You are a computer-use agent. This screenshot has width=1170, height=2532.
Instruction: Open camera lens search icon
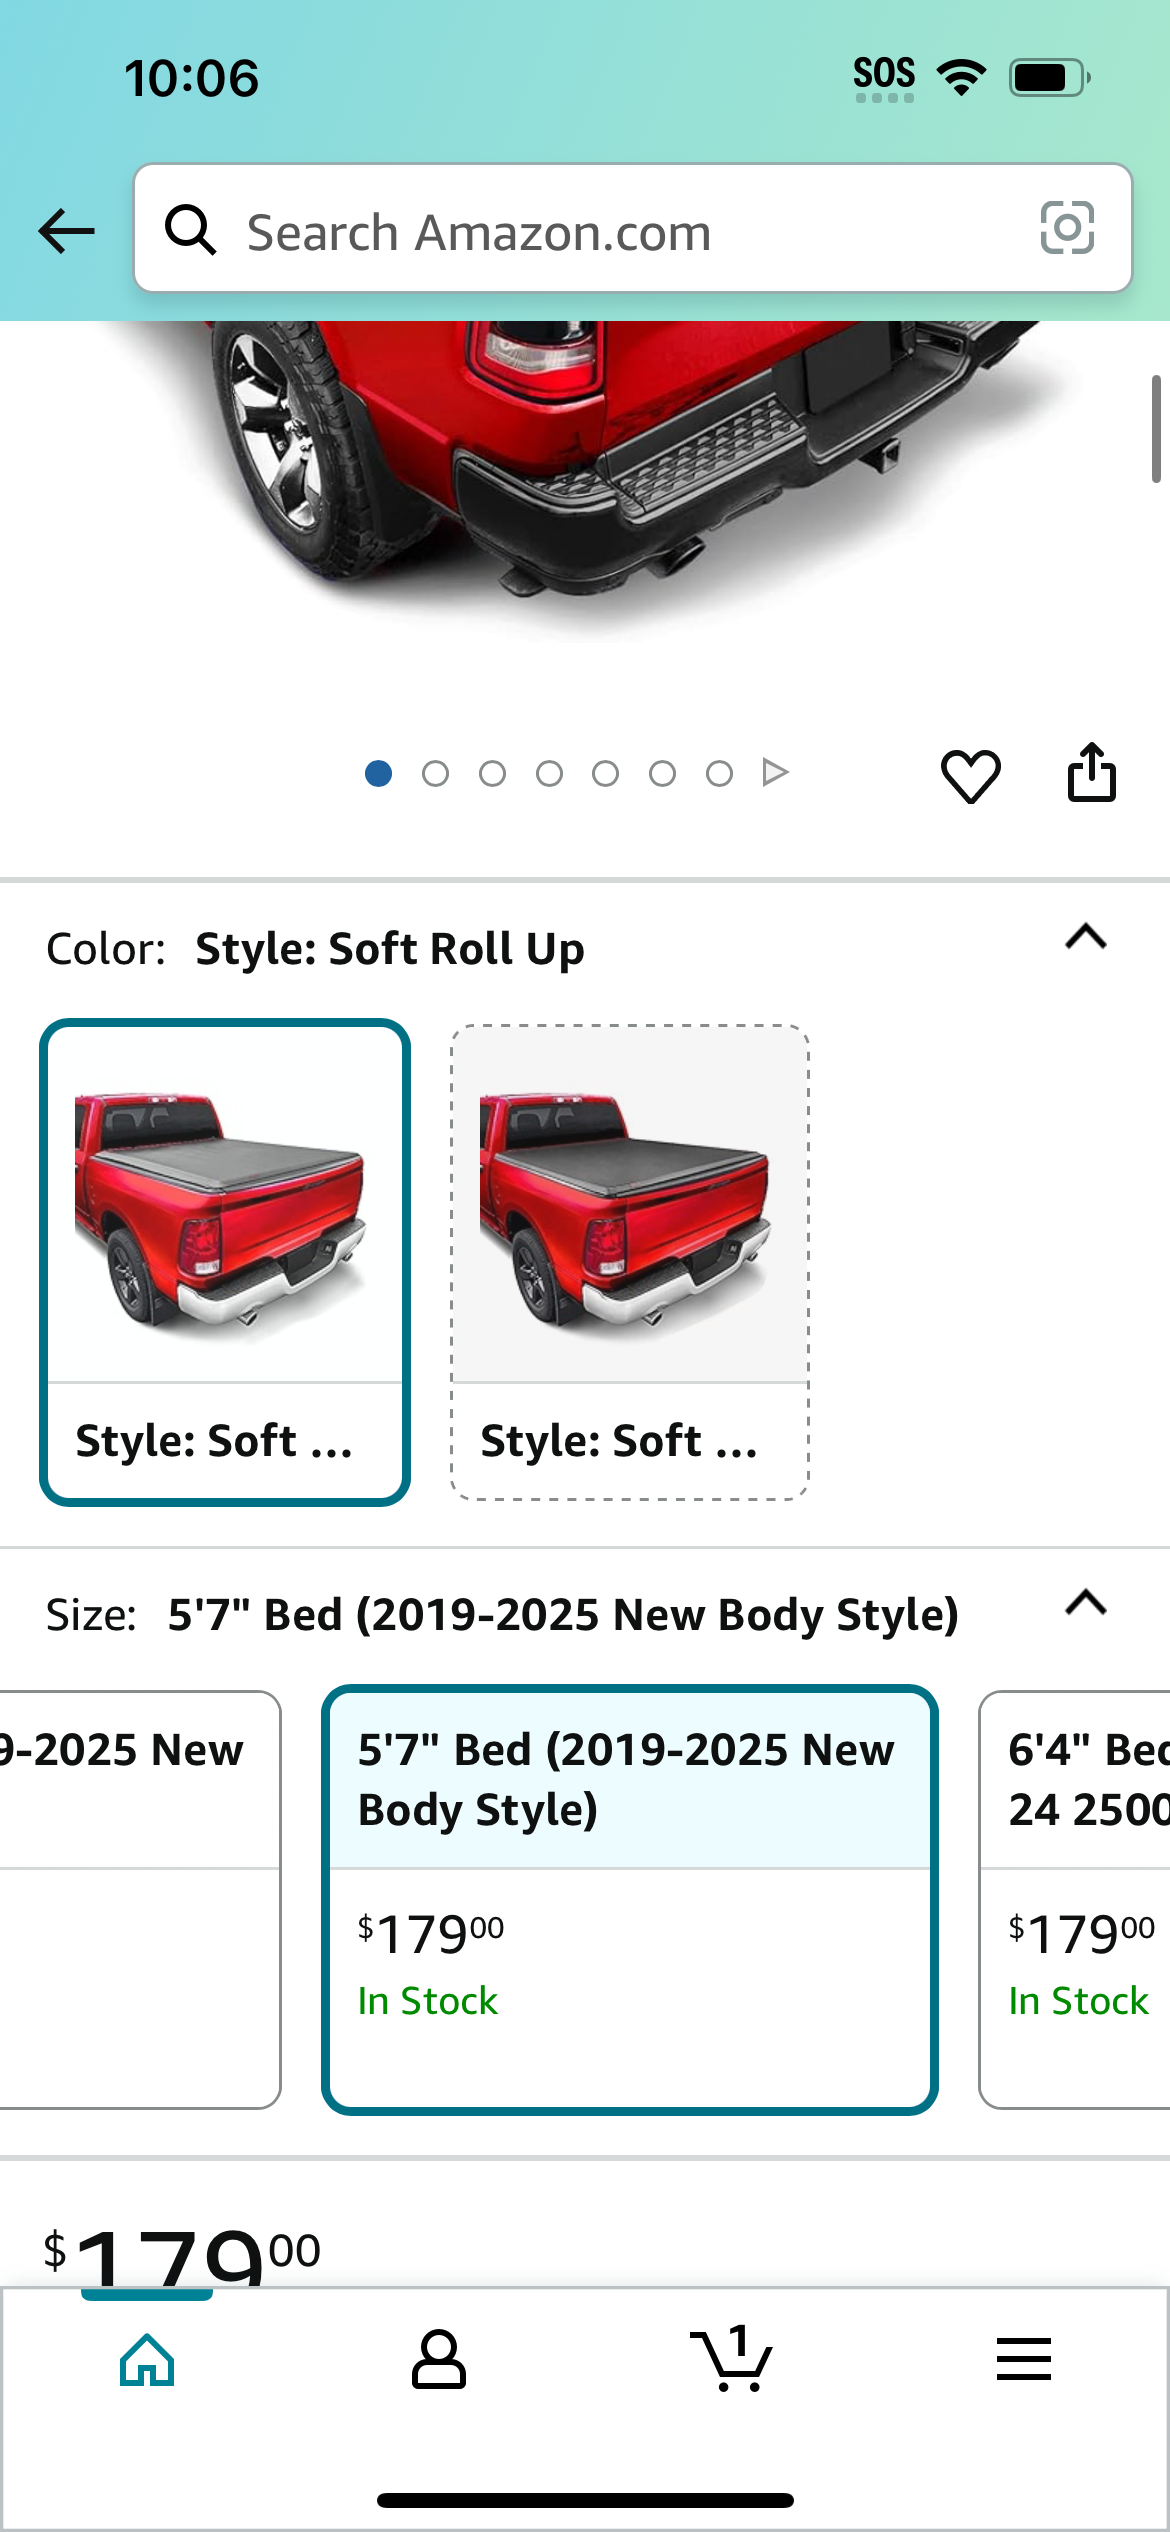1067,228
